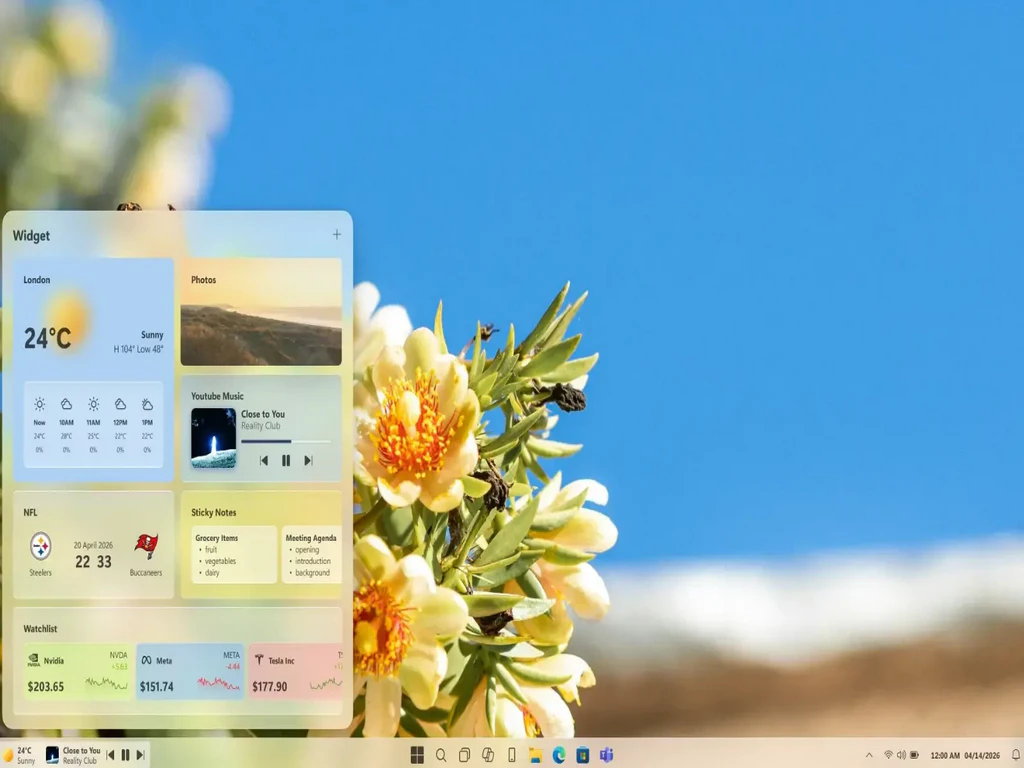
Task: Expand the system tray hidden icons chevron
Action: click(x=868, y=755)
